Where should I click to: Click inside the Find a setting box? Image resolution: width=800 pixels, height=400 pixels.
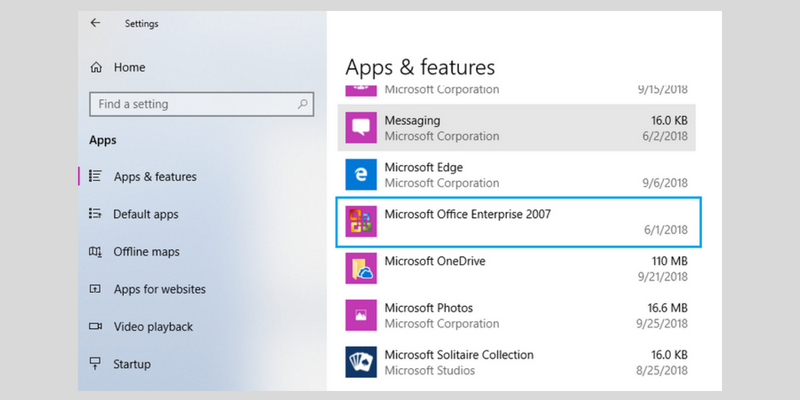[x=202, y=104]
